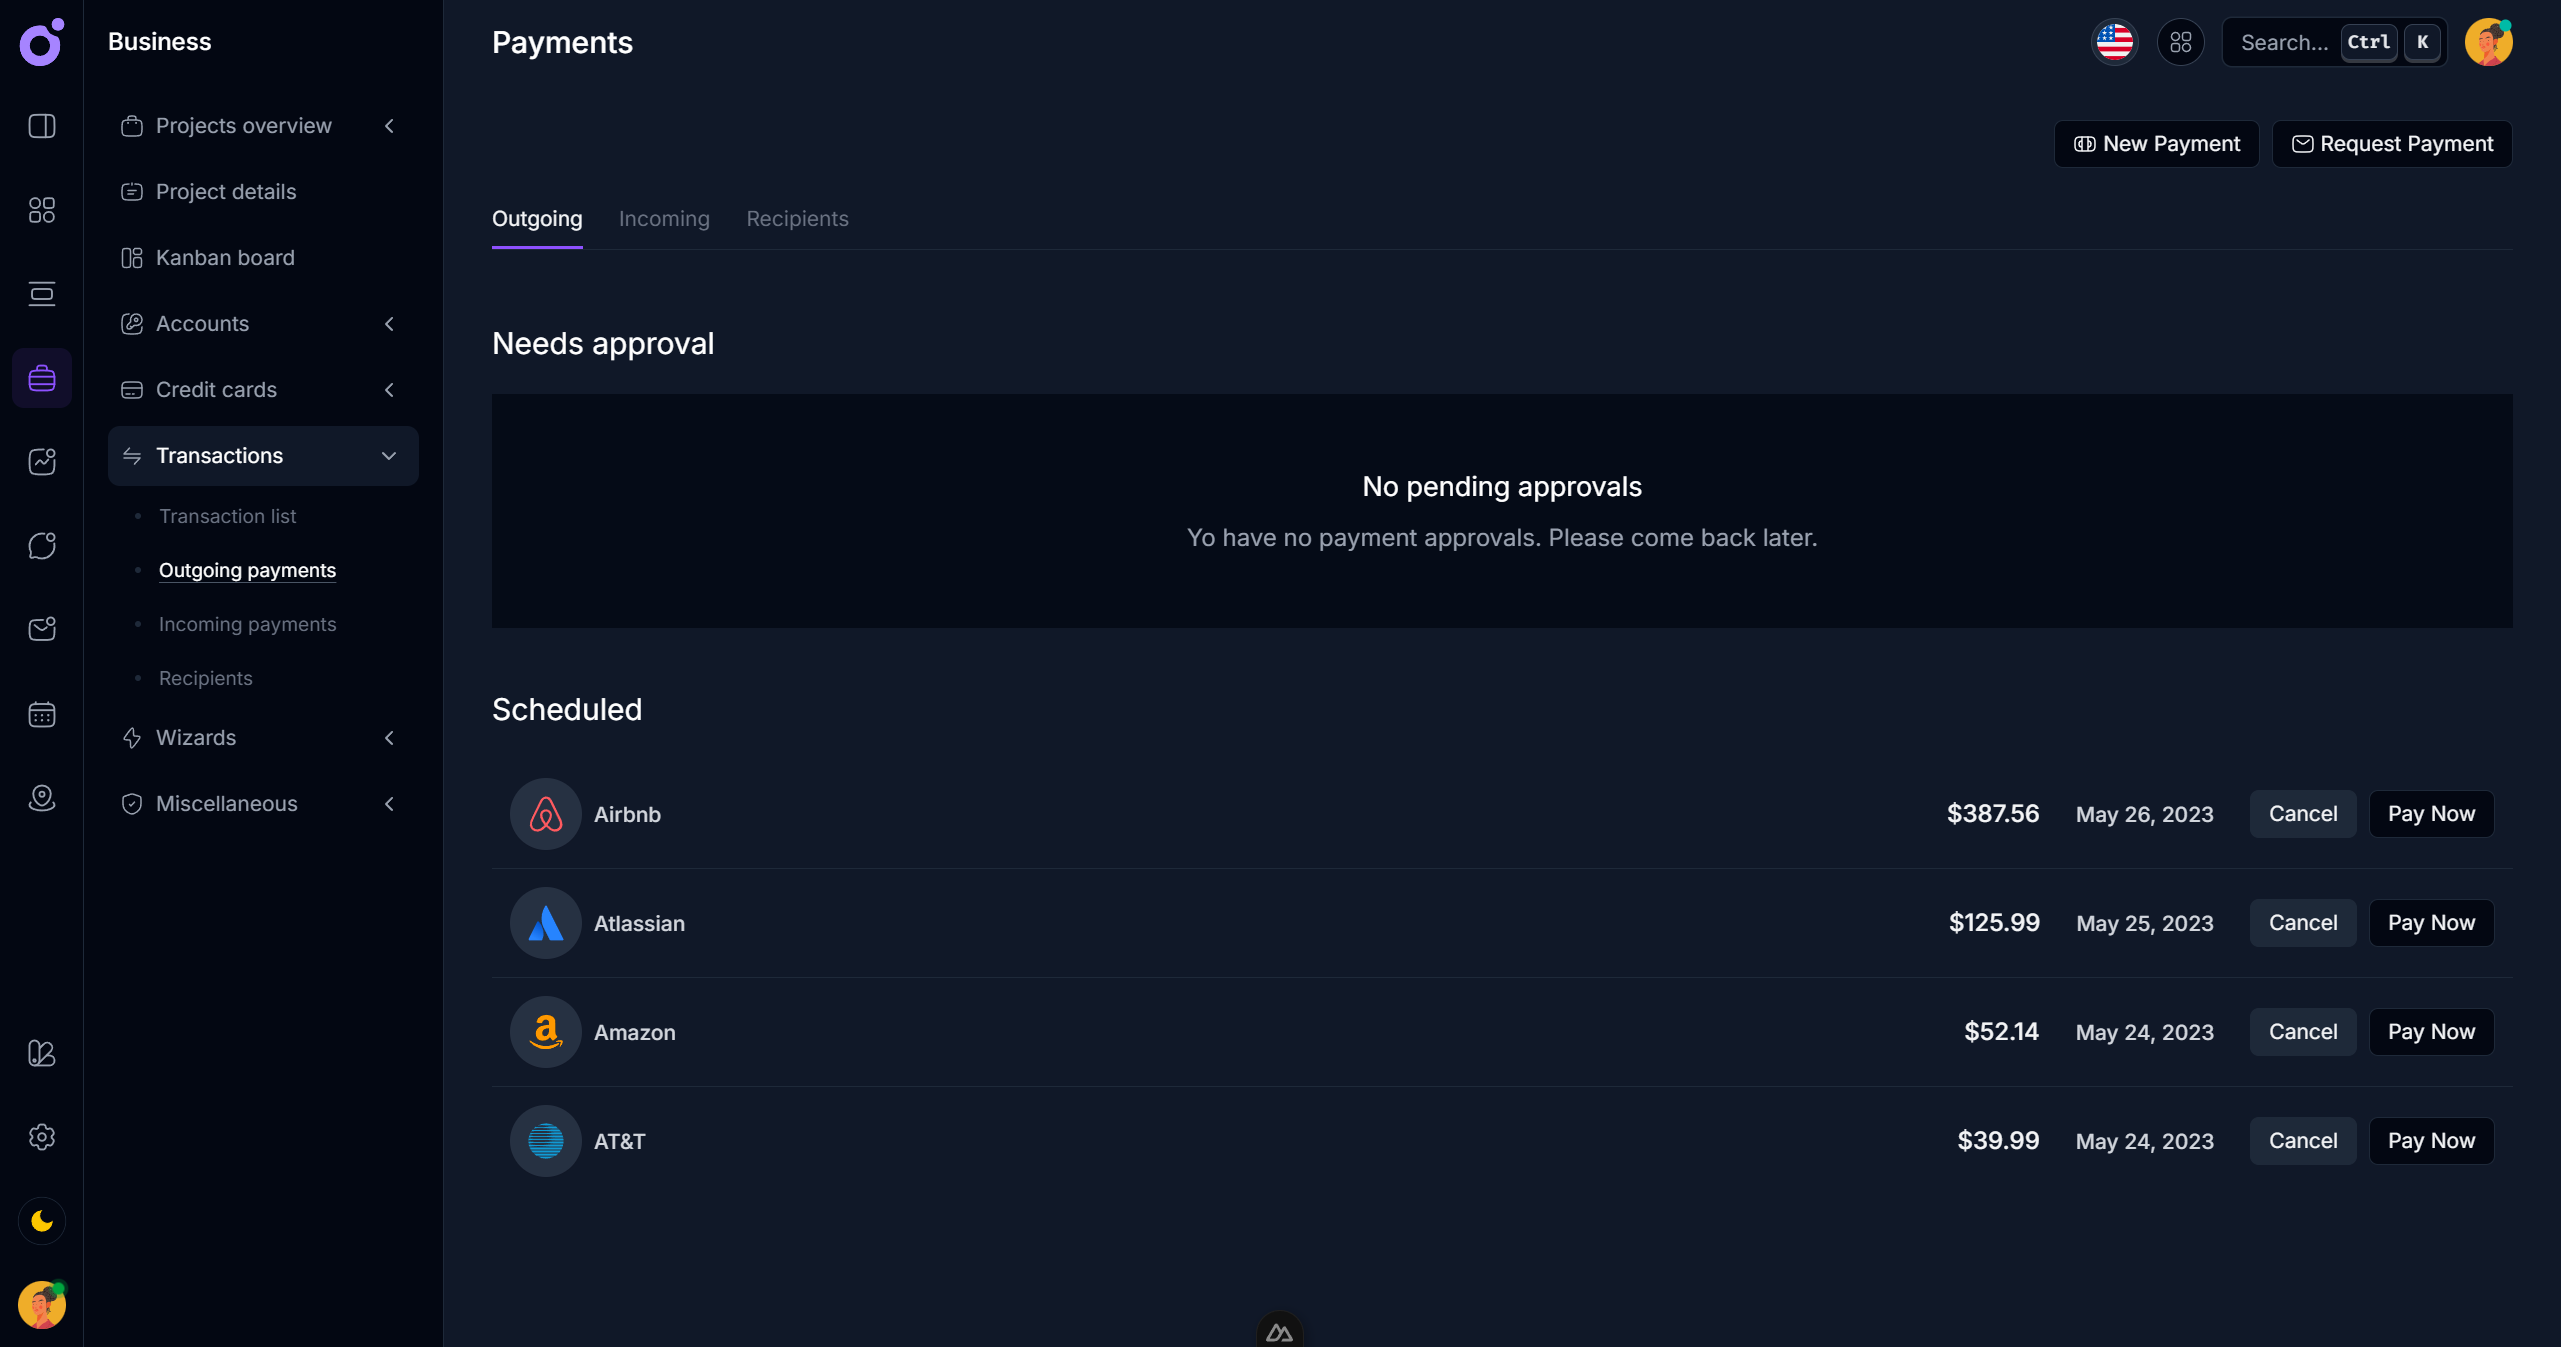2561x1347 pixels.
Task: Collapse the Transactions menu
Action: tap(389, 456)
